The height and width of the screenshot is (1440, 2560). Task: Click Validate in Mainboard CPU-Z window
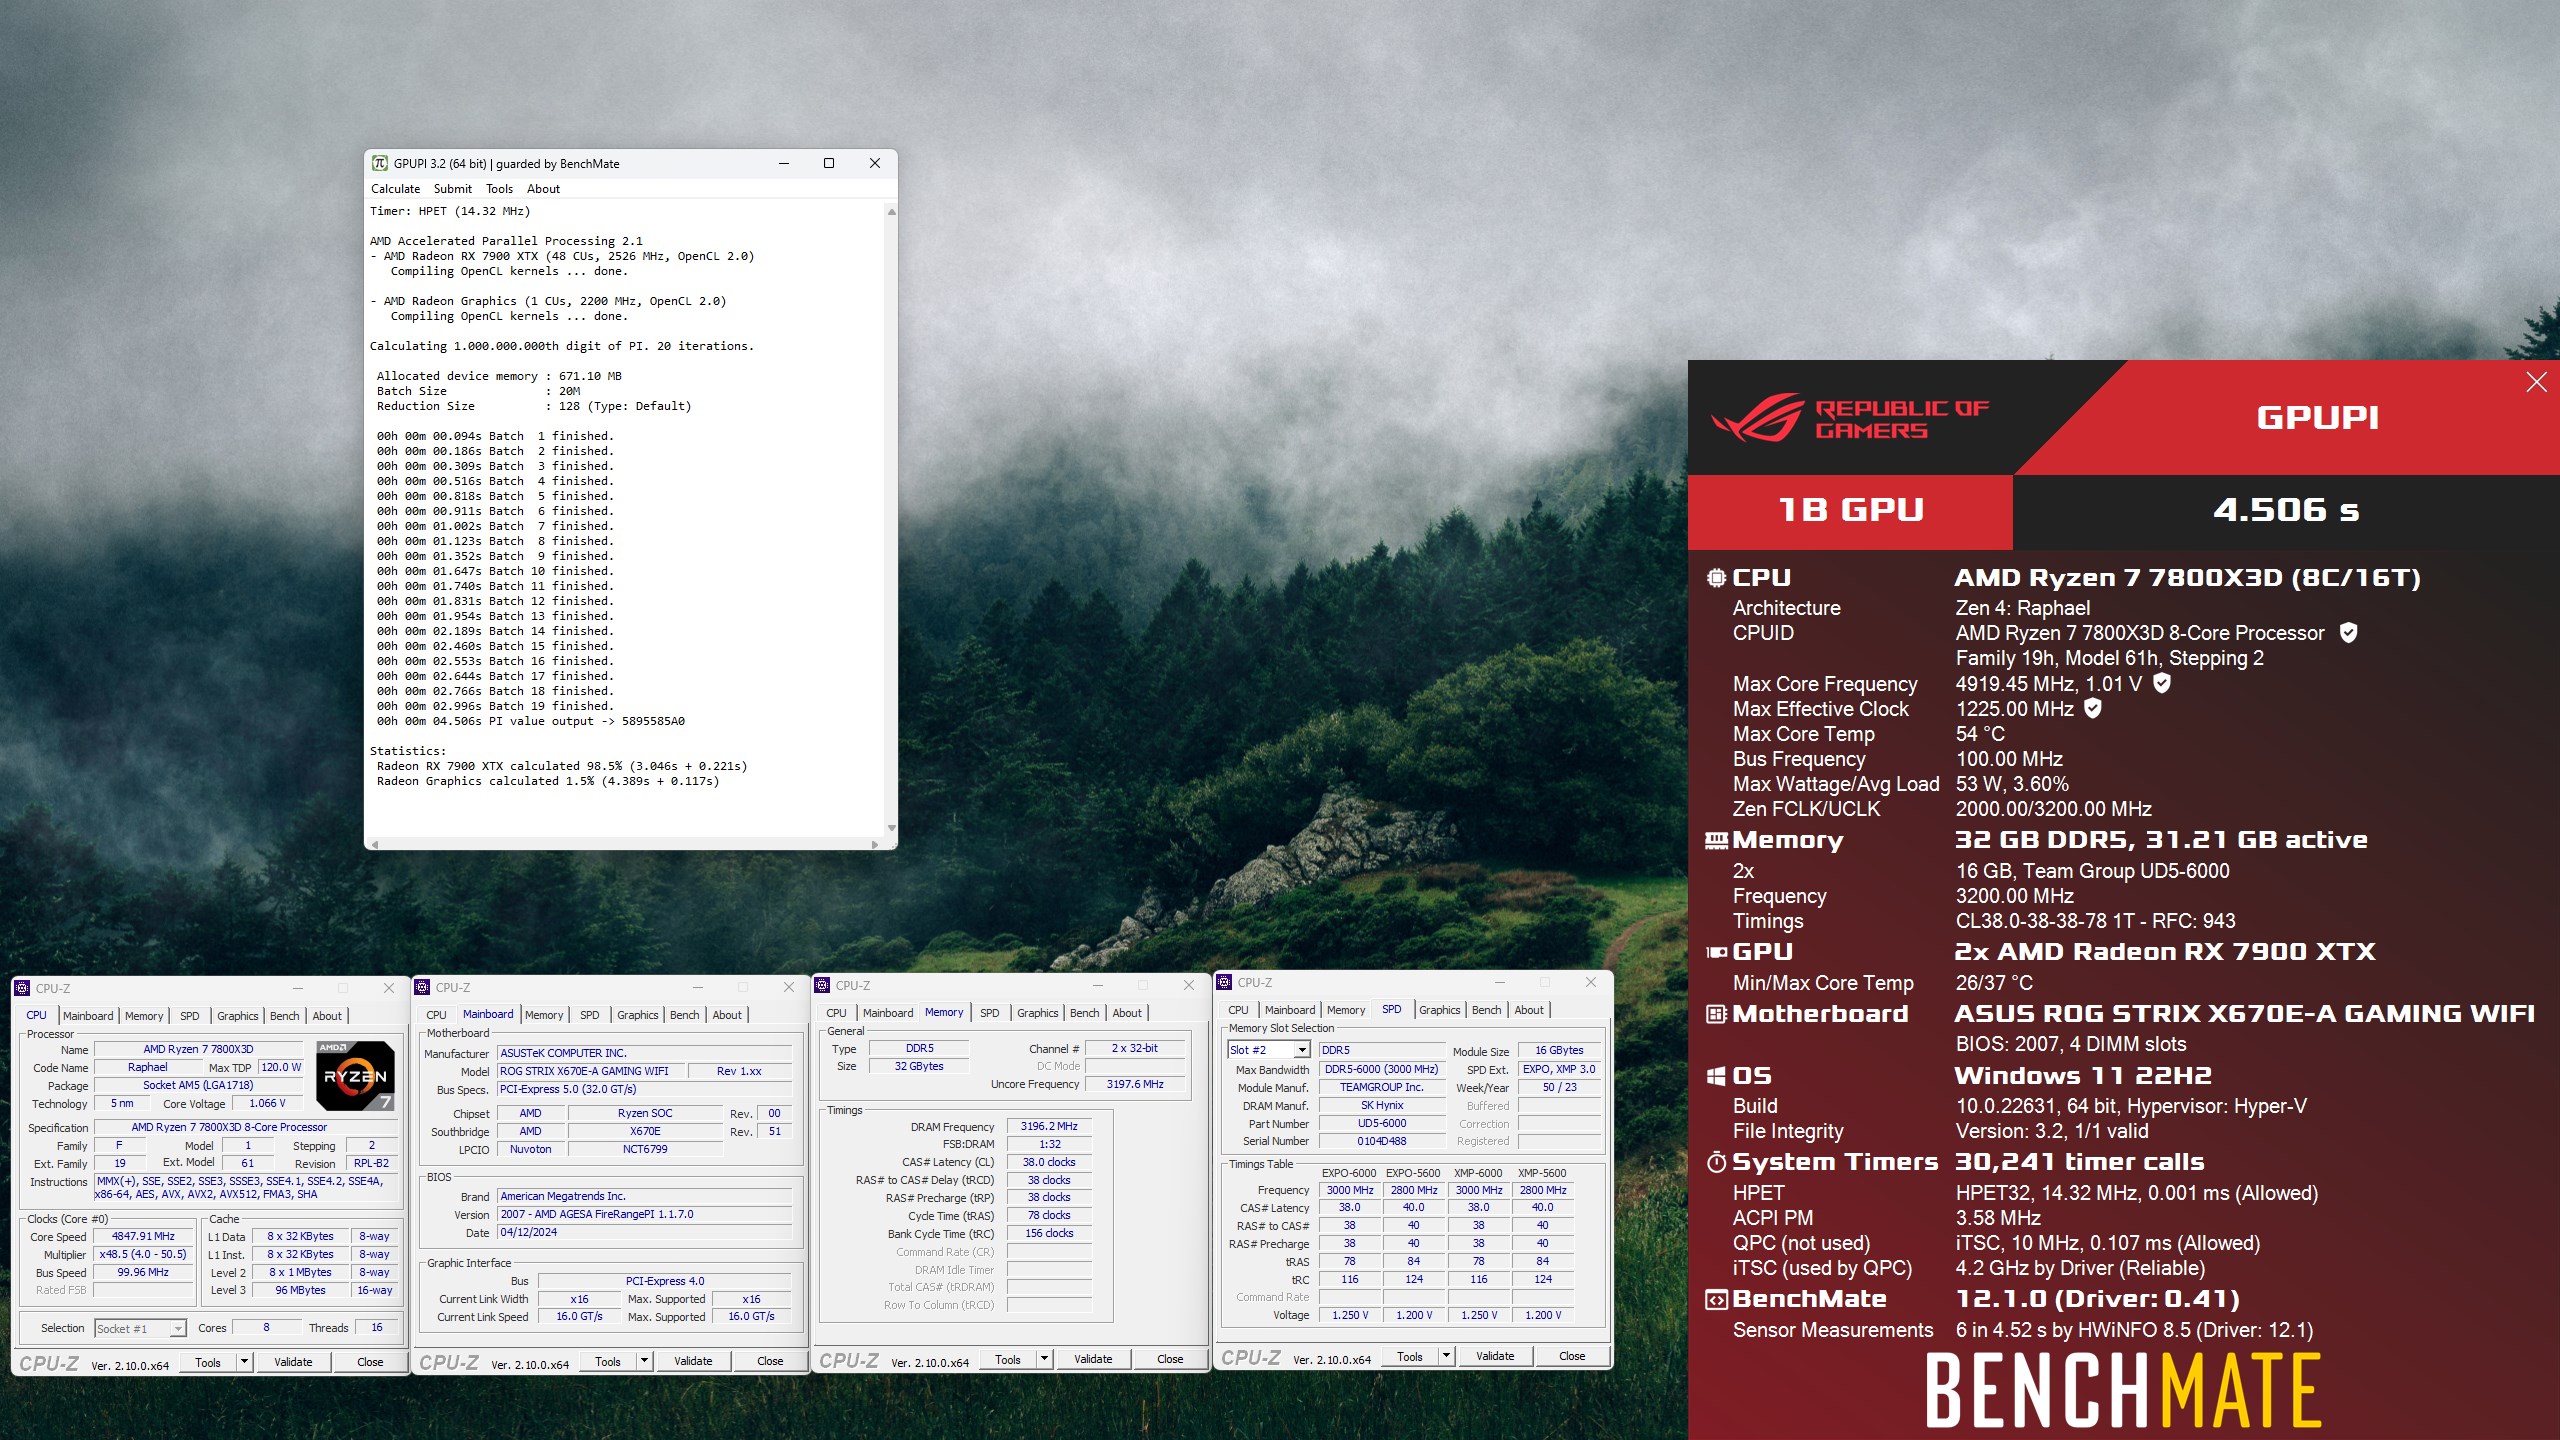point(693,1361)
